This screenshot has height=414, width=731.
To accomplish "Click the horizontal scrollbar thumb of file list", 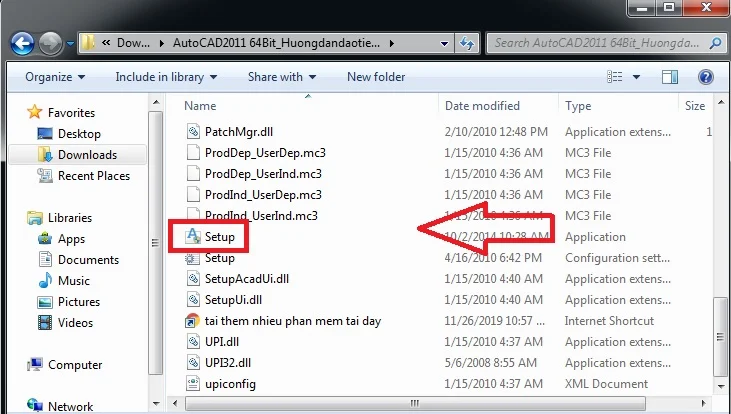I will tap(415, 403).
